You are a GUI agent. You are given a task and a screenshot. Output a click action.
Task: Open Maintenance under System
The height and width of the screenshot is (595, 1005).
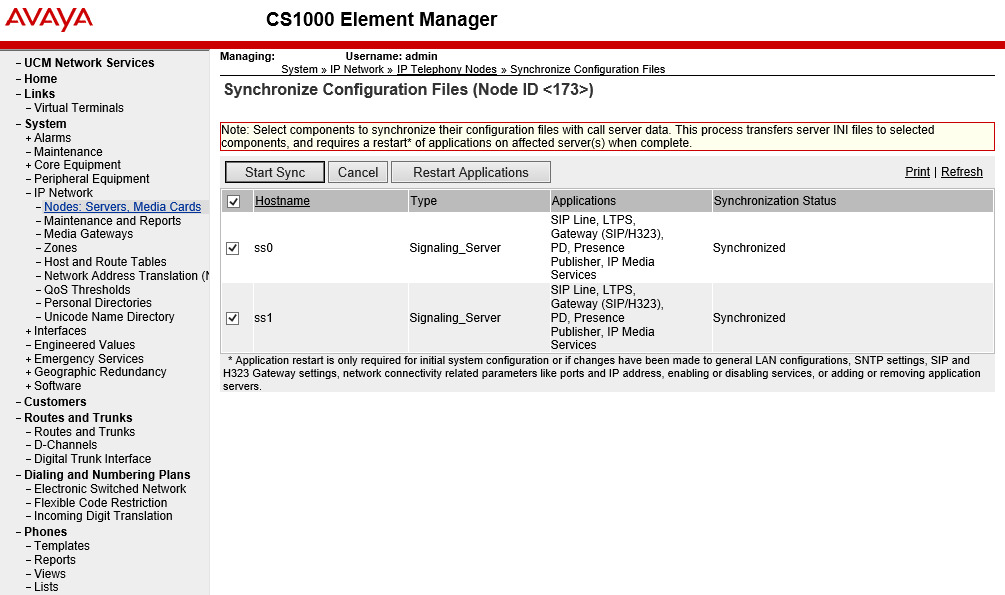pos(68,152)
